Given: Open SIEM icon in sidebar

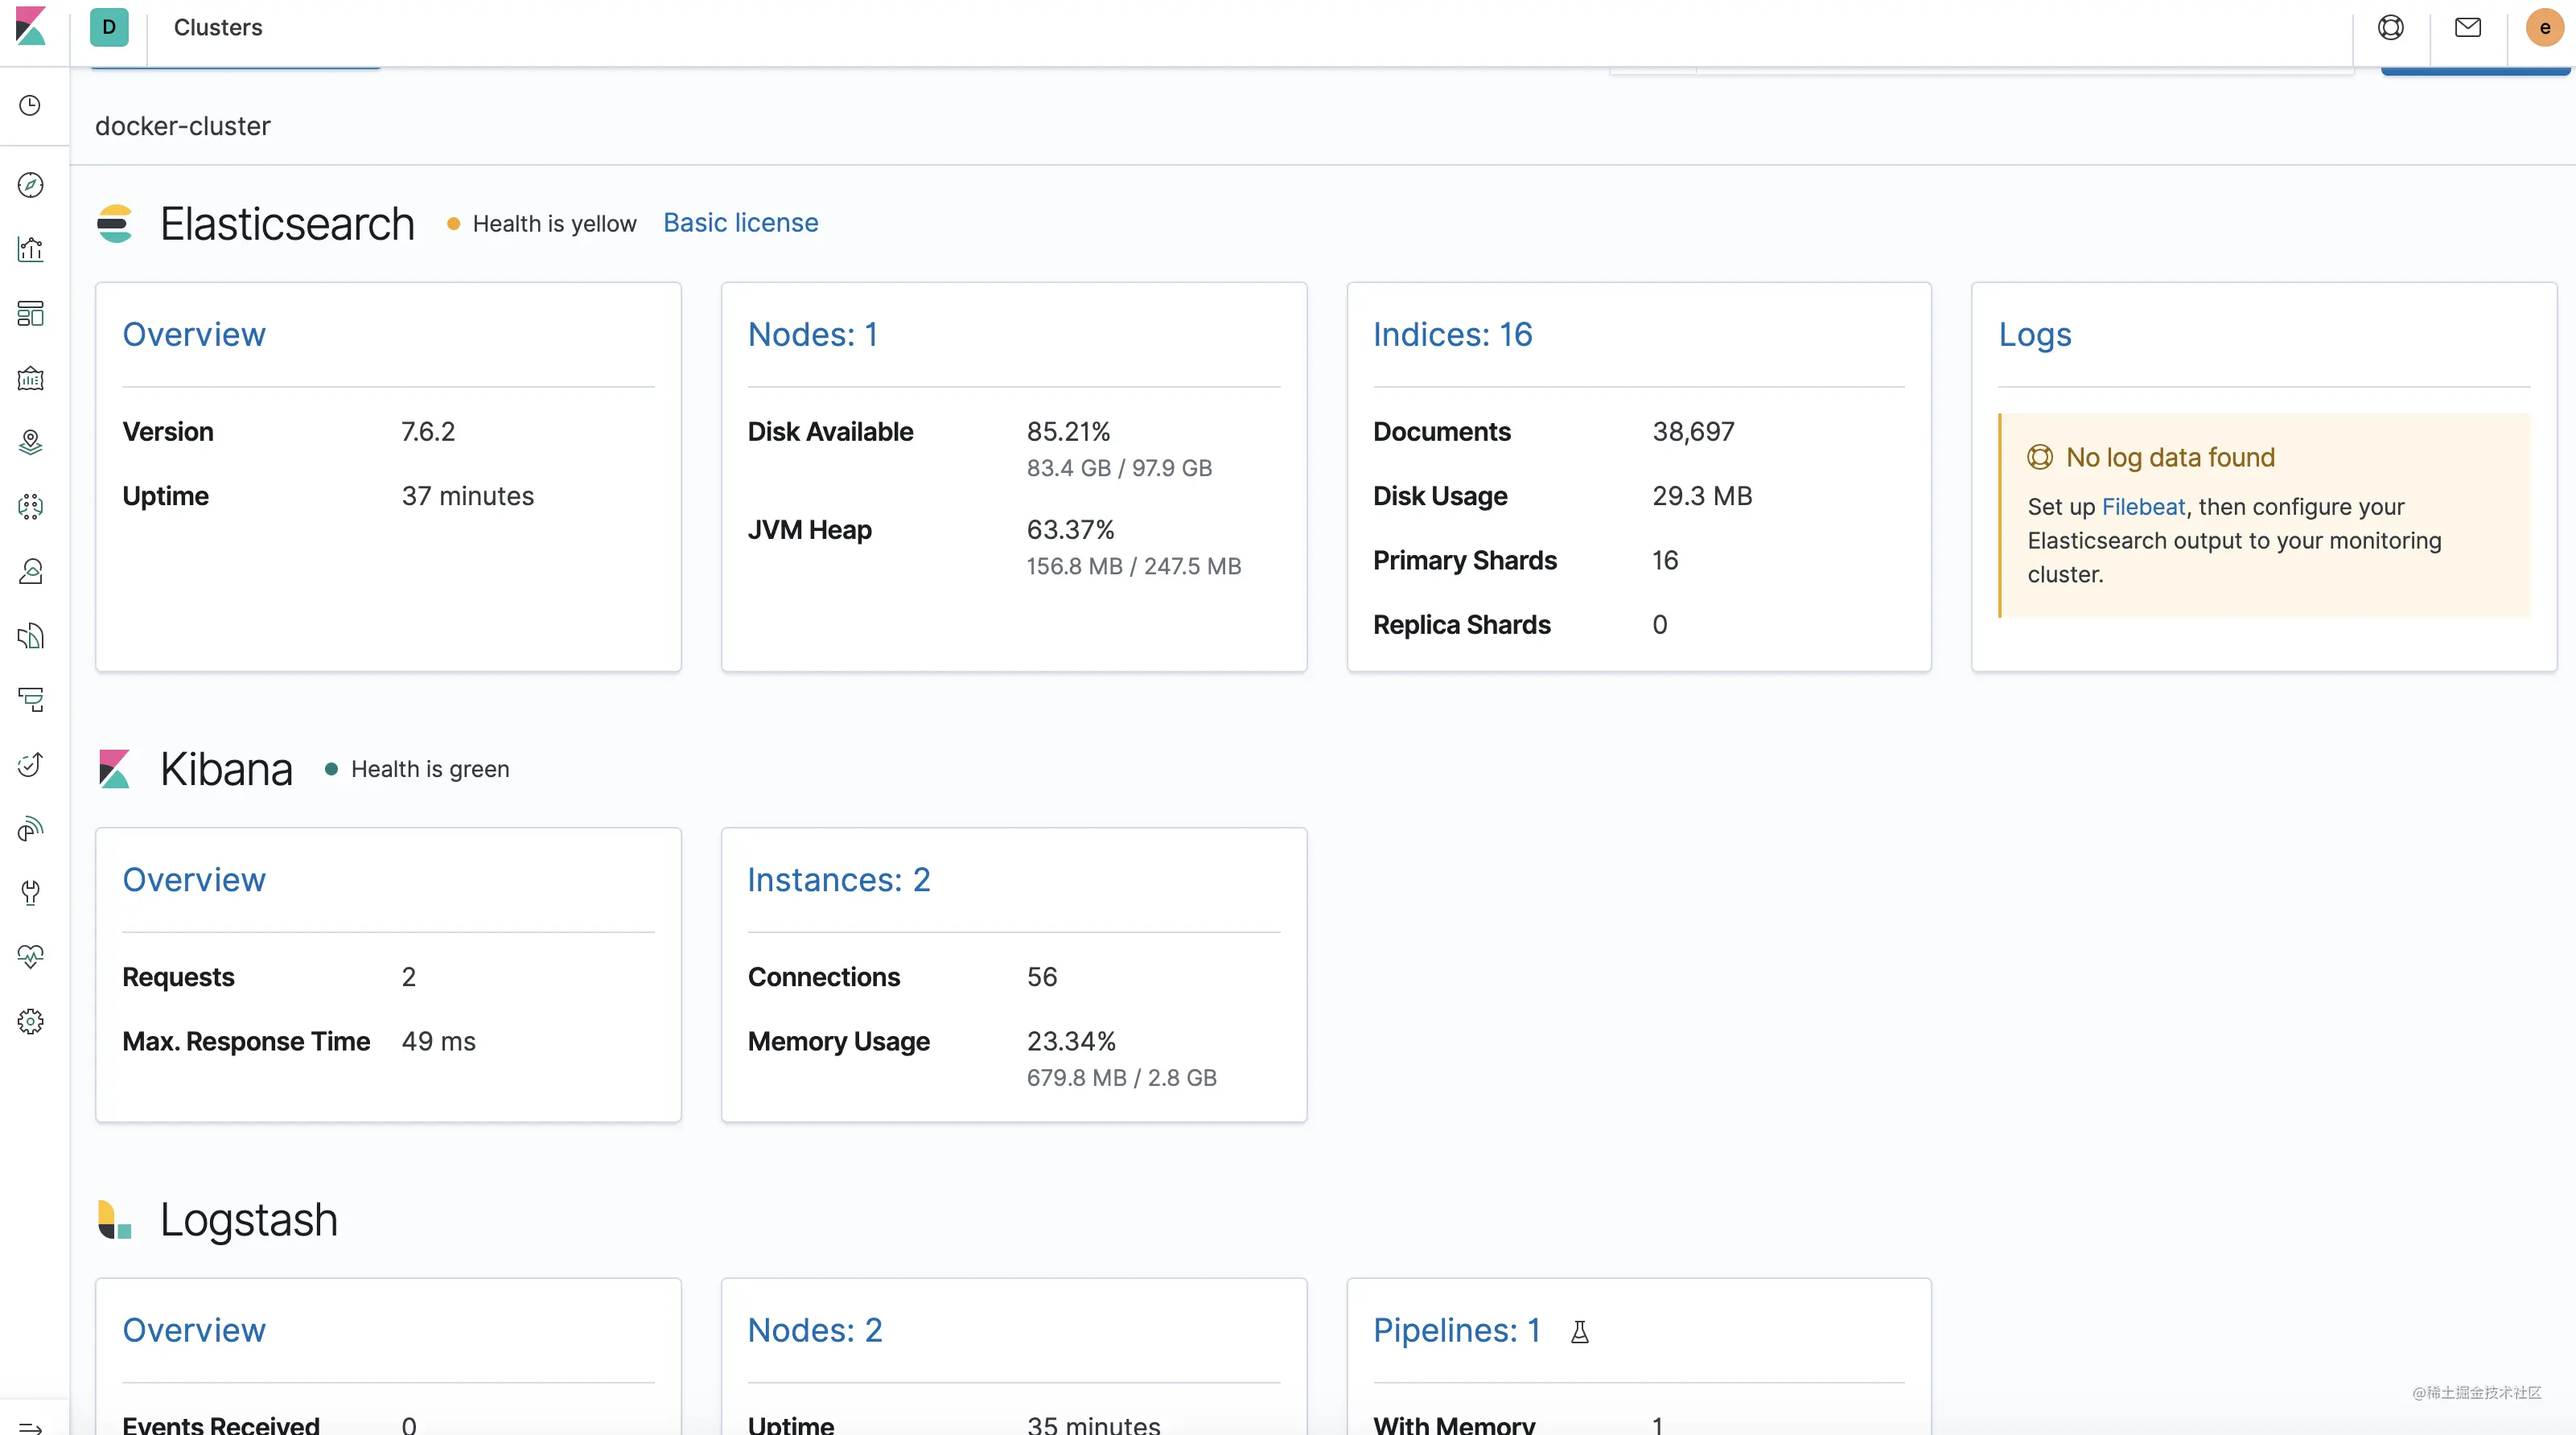Looking at the screenshot, I should [31, 828].
